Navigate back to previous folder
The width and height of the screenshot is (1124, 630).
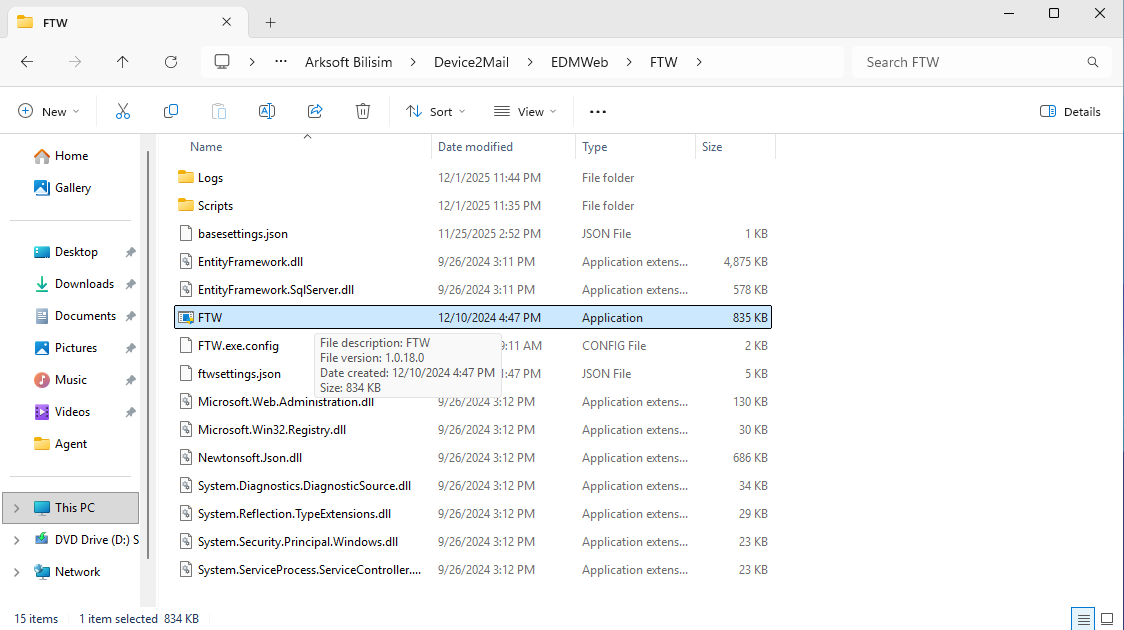pos(27,62)
